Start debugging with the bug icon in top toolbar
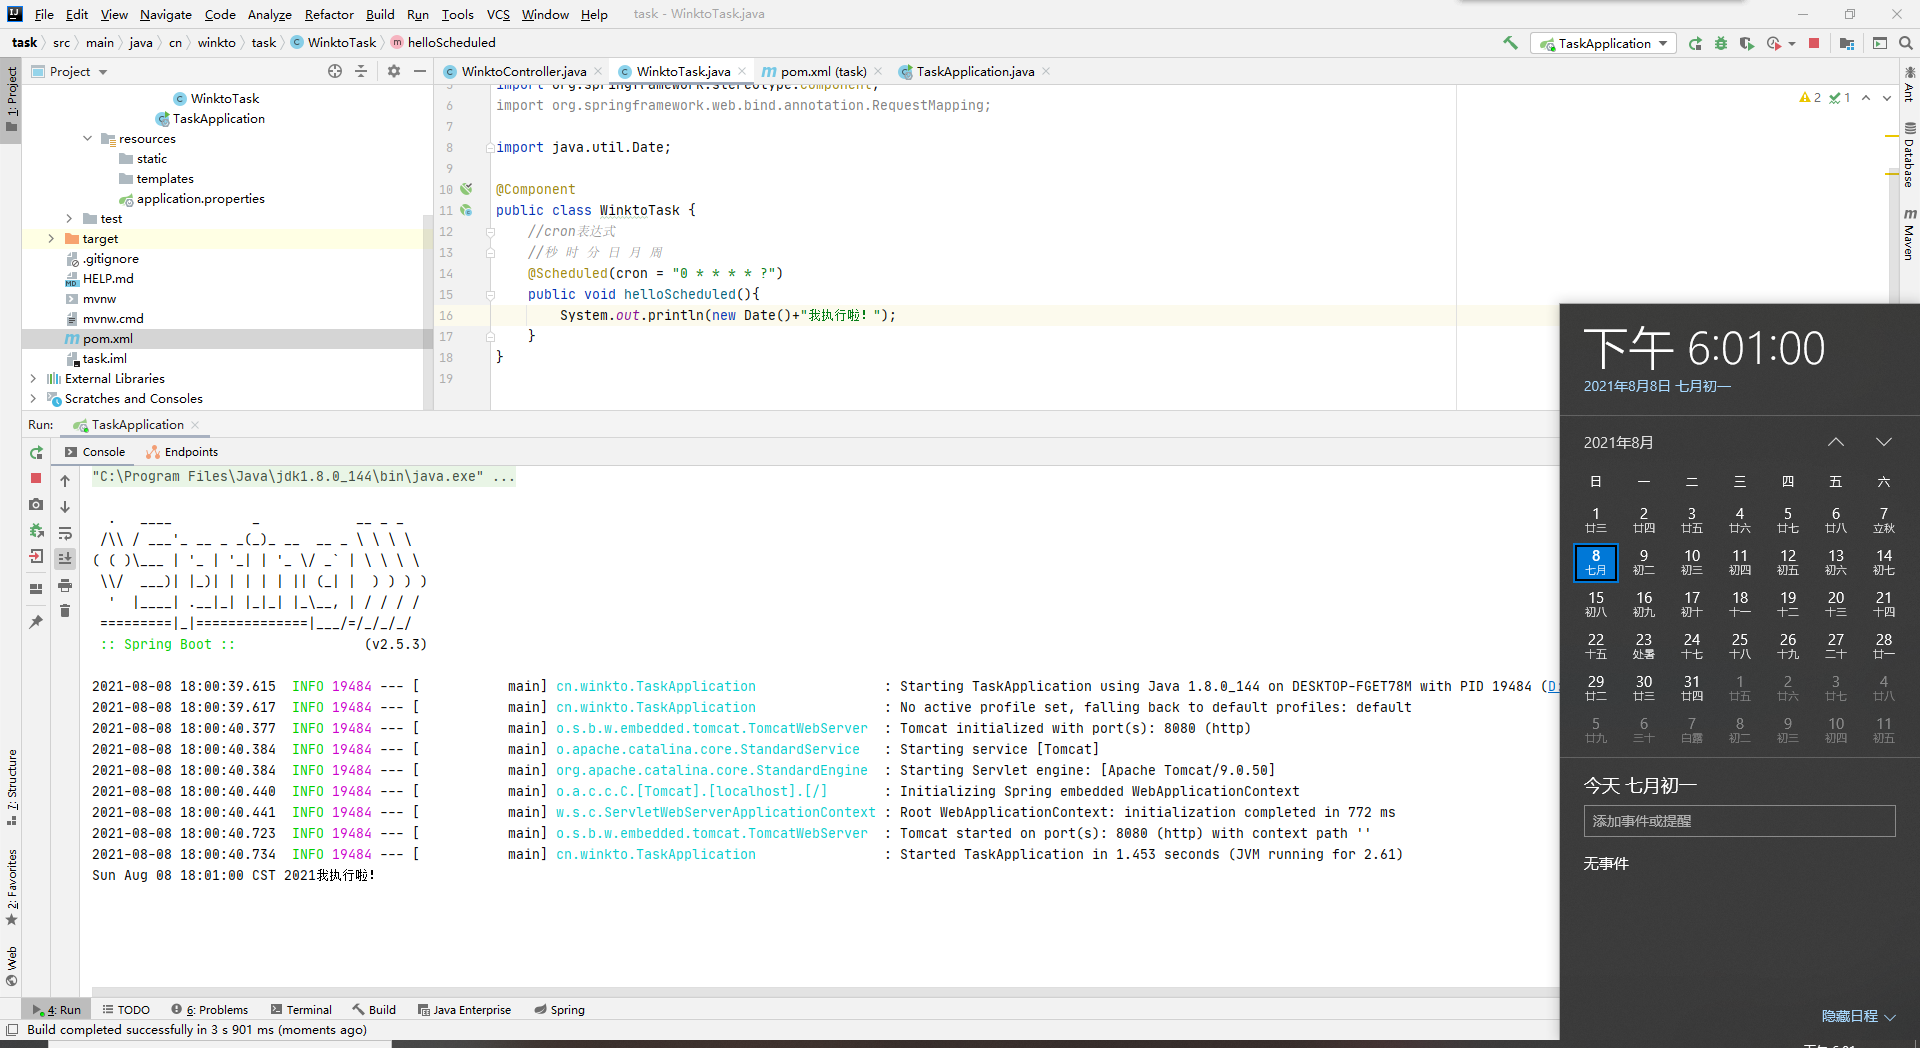Image resolution: width=1920 pixels, height=1048 pixels. point(1721,43)
